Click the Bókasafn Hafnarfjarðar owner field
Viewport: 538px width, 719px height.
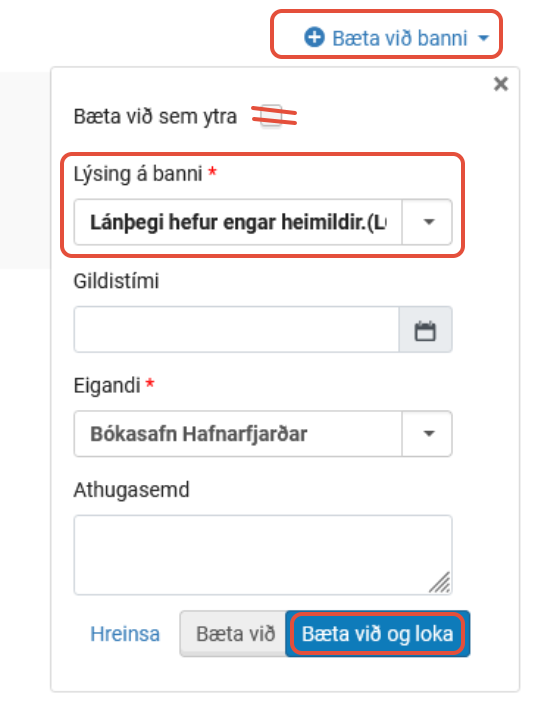click(x=238, y=434)
